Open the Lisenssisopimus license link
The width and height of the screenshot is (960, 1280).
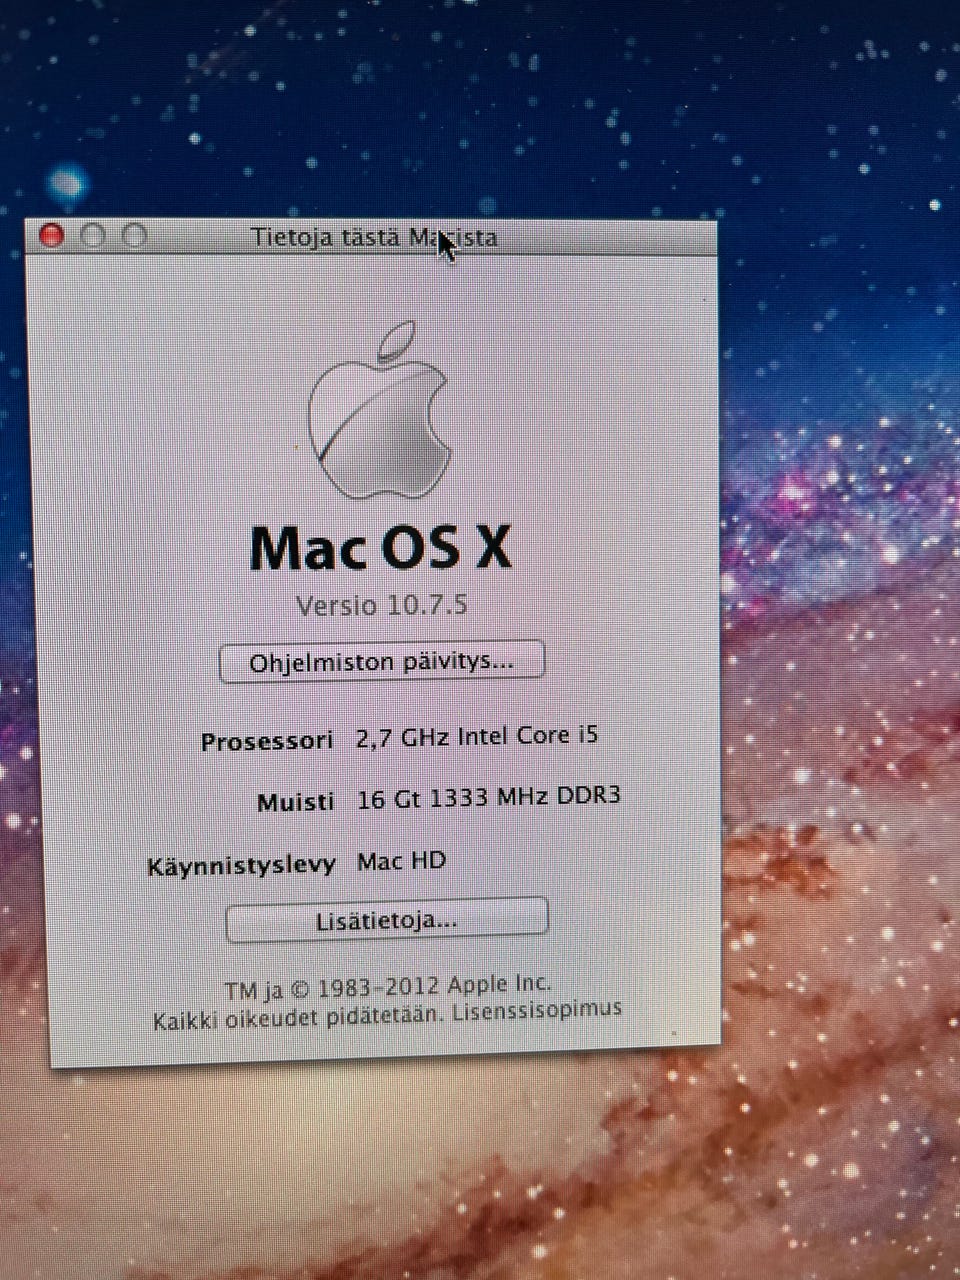tap(537, 1010)
